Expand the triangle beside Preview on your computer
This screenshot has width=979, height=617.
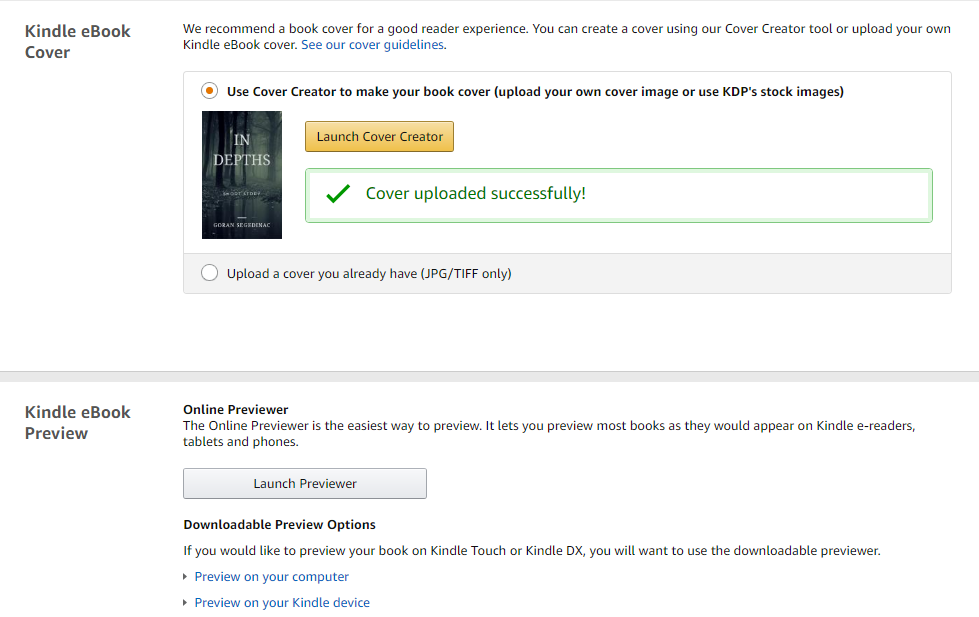(185, 577)
